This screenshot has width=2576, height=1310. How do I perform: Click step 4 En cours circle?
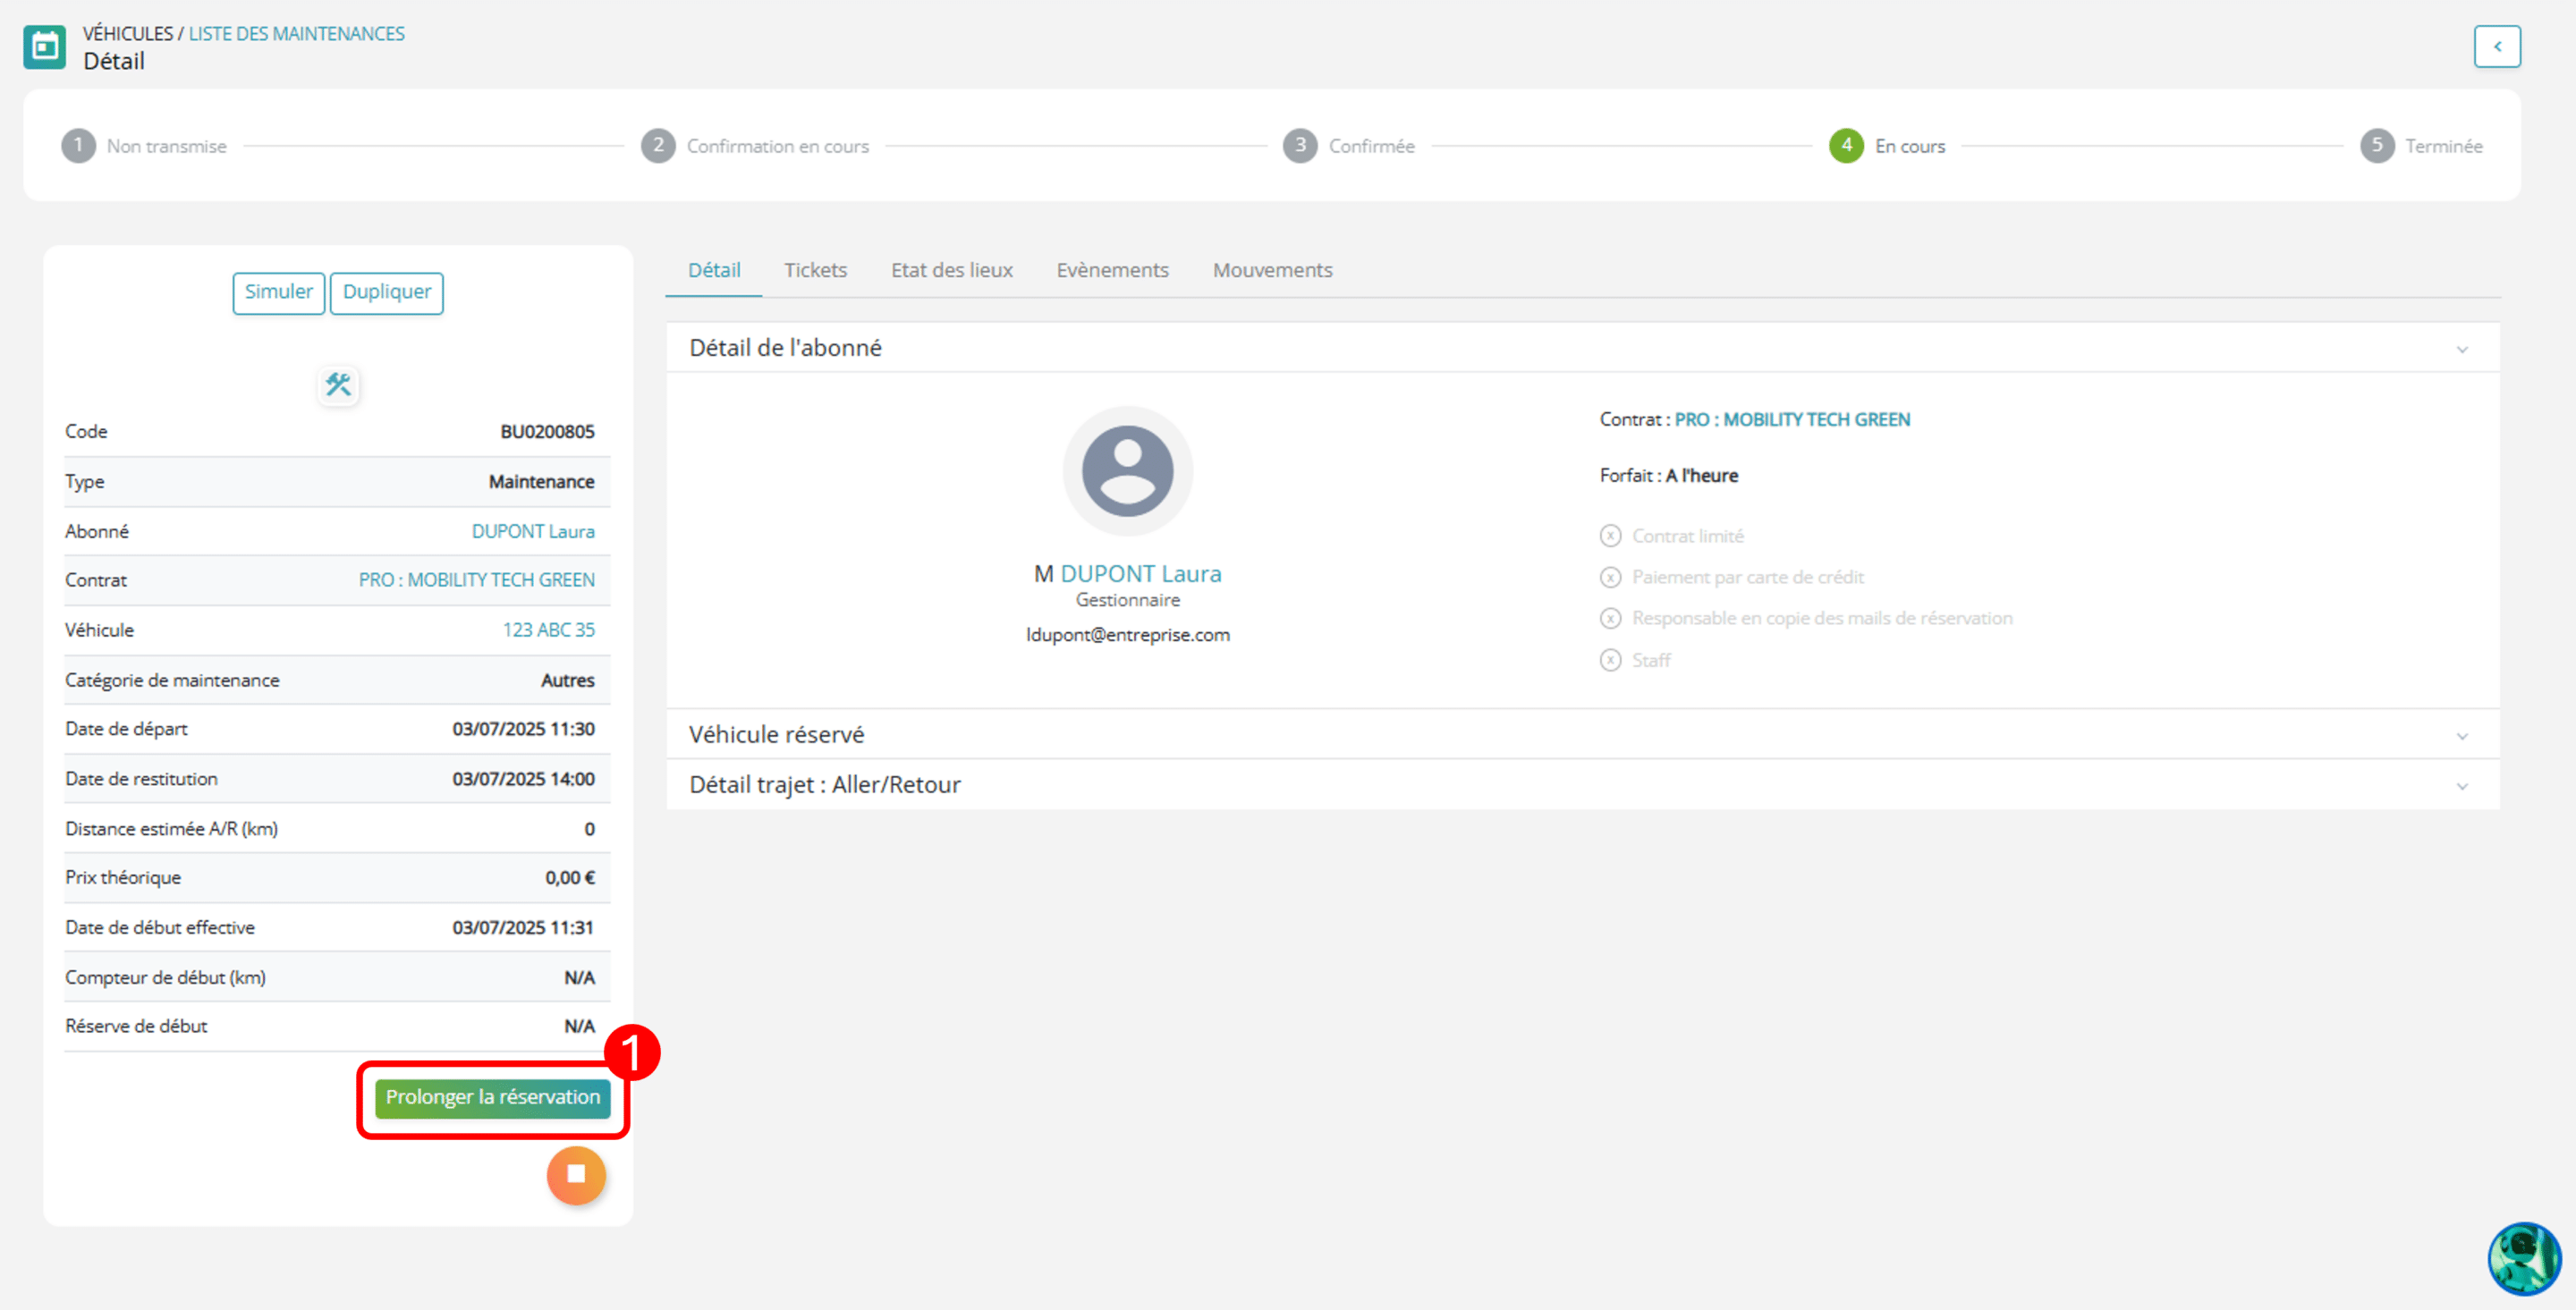coord(1846,146)
